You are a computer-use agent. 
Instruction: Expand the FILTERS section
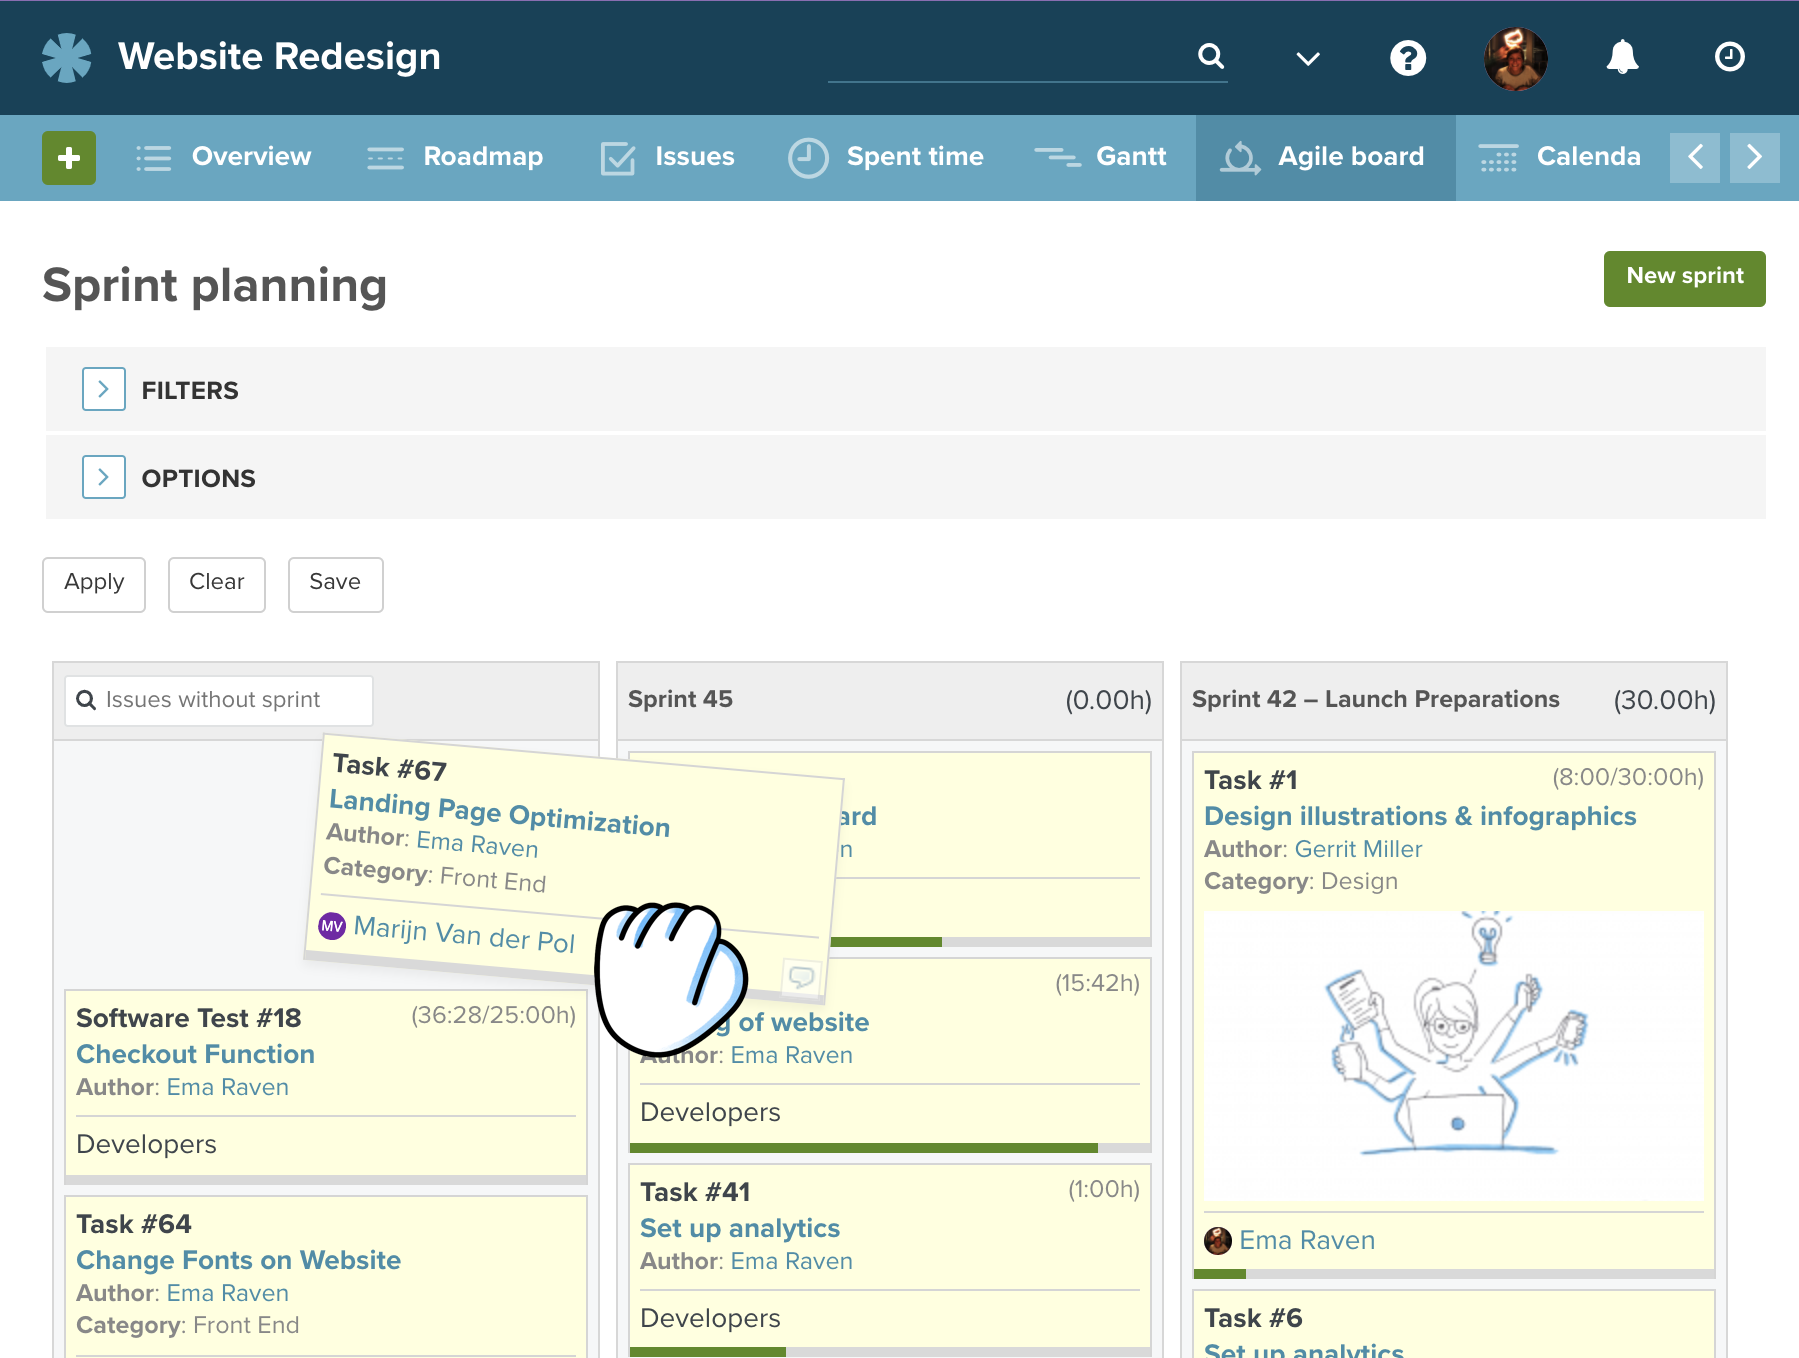click(103, 389)
